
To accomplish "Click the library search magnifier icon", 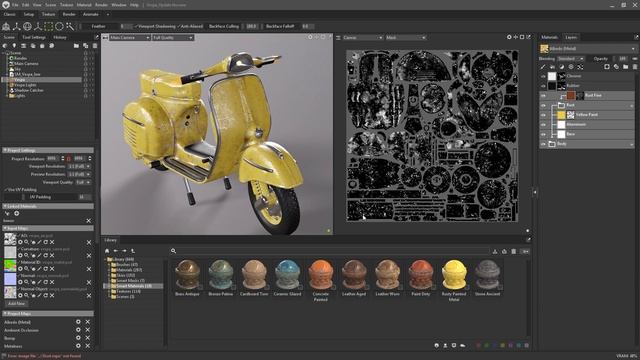I will point(173,251).
